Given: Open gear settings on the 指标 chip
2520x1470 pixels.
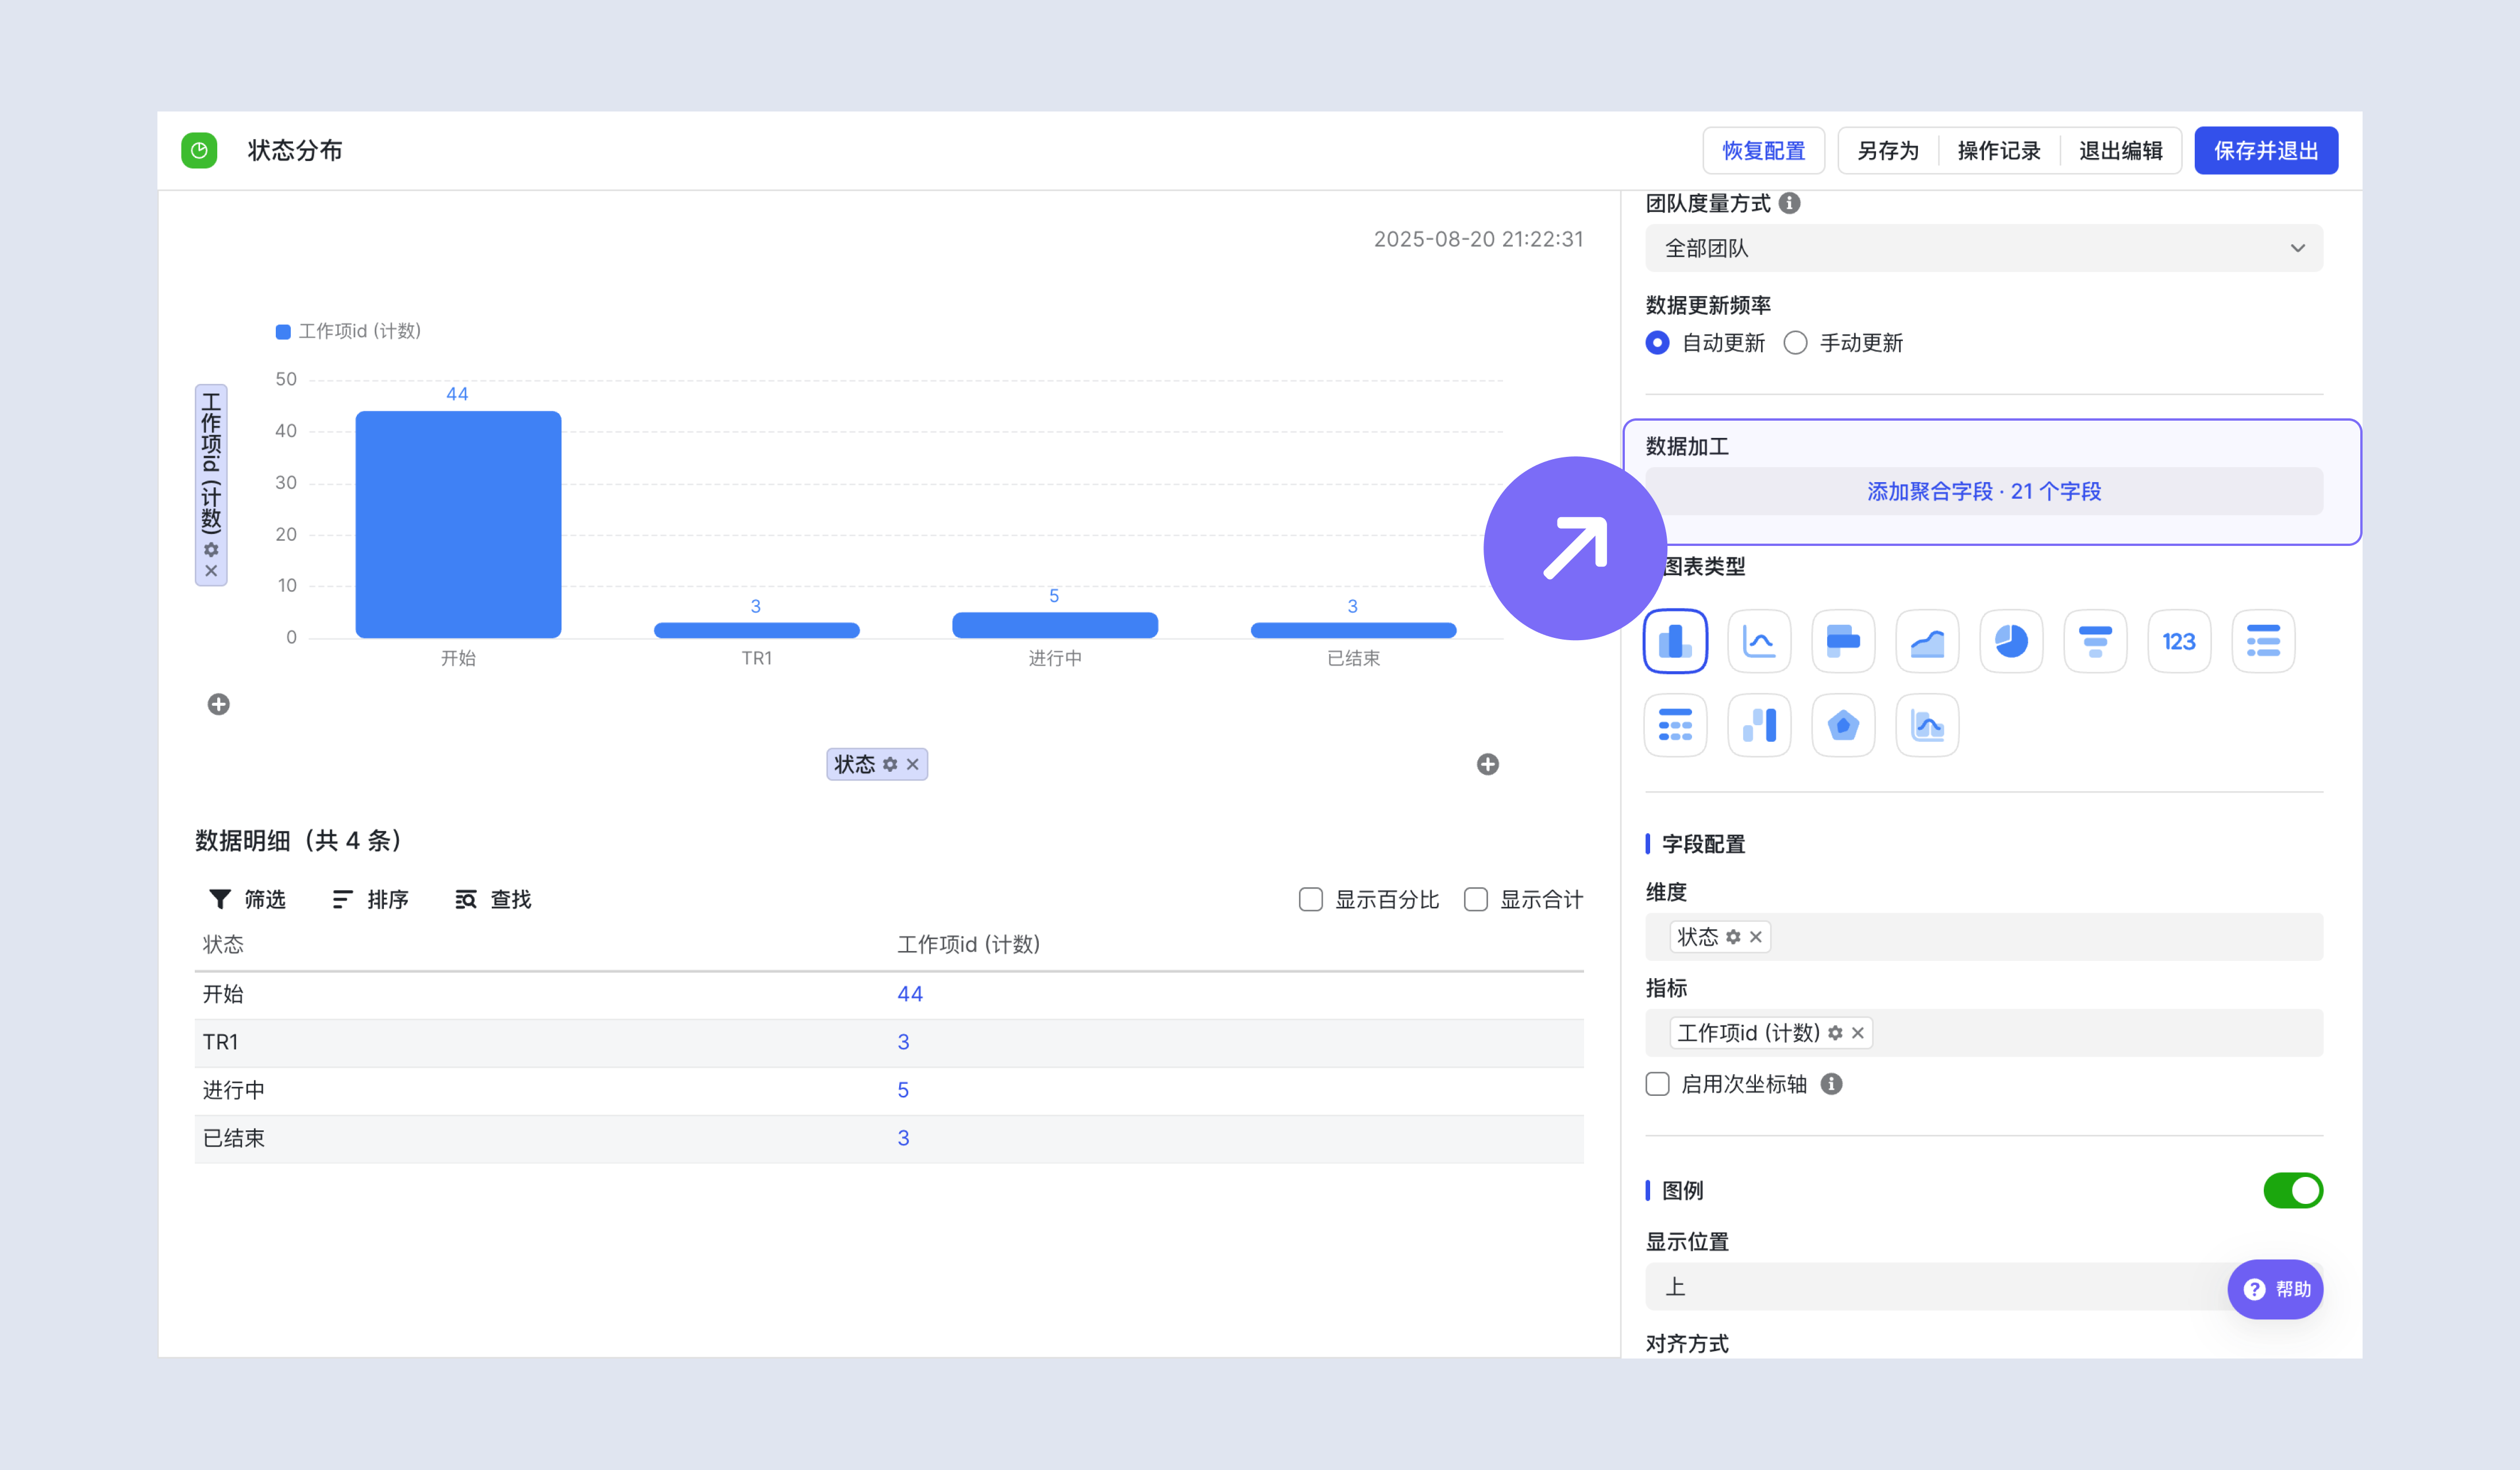Looking at the screenshot, I should (1835, 1033).
